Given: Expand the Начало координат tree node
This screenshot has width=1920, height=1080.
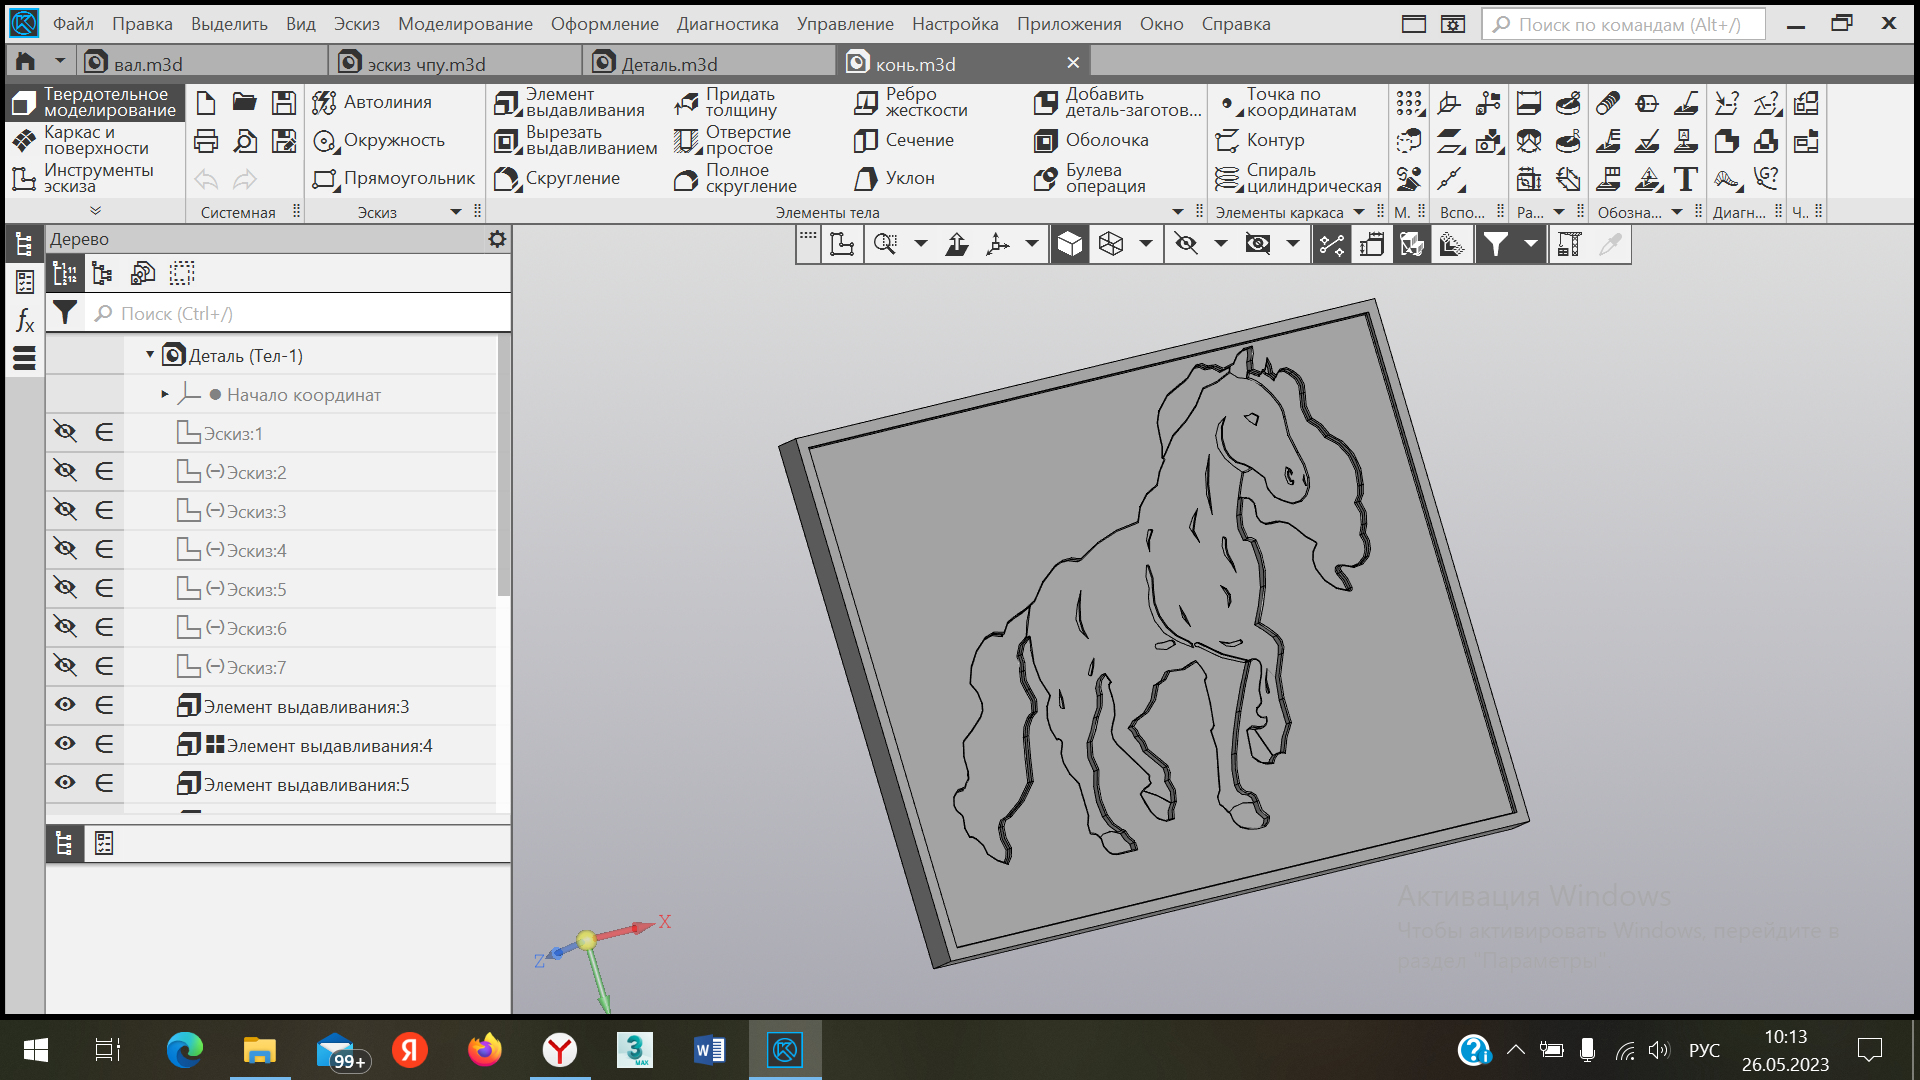Looking at the screenshot, I should pyautogui.click(x=165, y=395).
